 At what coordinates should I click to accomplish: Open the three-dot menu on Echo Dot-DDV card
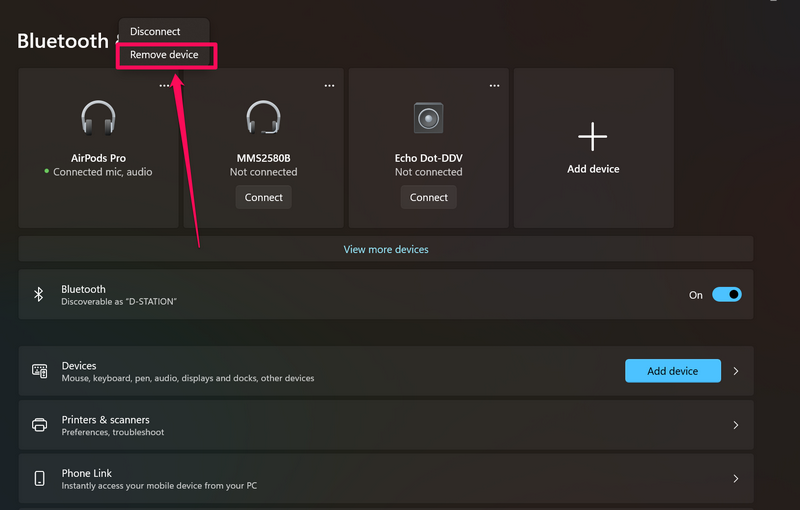494,86
